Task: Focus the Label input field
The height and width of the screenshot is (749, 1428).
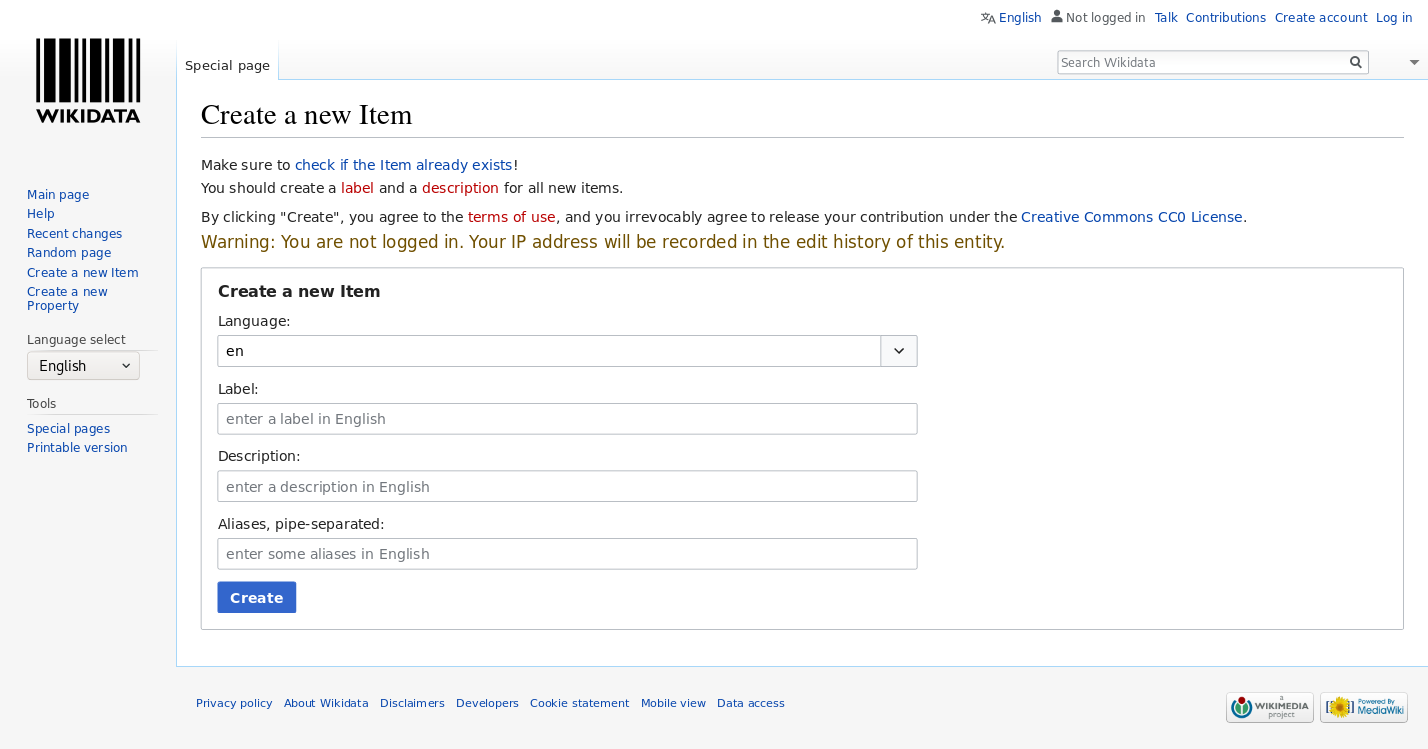Action: [x=567, y=419]
